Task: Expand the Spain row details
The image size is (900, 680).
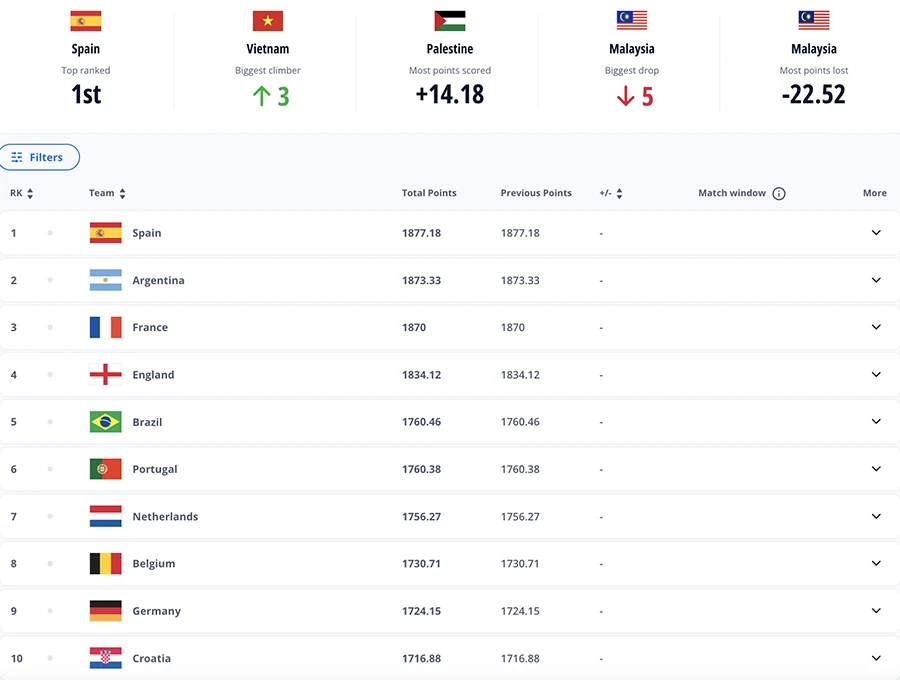Action: pos(876,233)
